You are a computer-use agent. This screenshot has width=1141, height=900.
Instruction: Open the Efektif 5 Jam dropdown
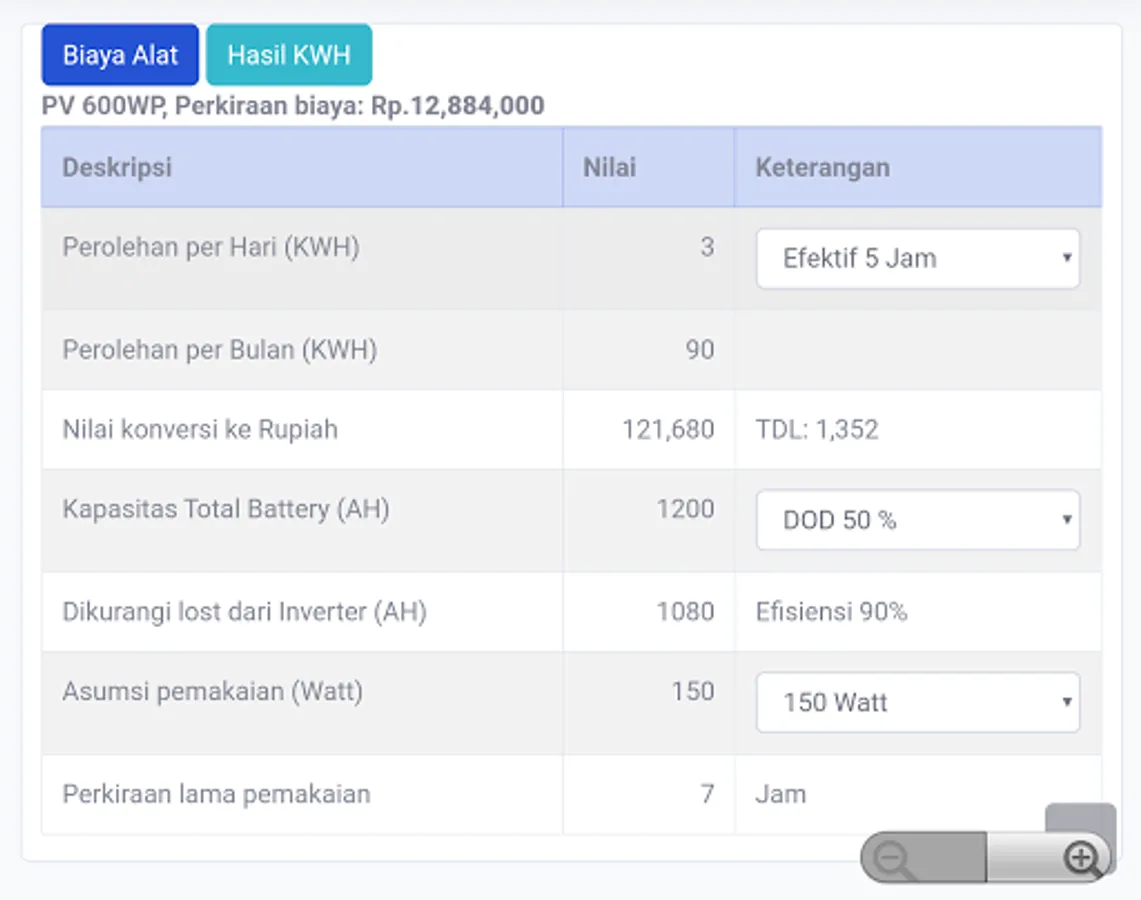917,259
